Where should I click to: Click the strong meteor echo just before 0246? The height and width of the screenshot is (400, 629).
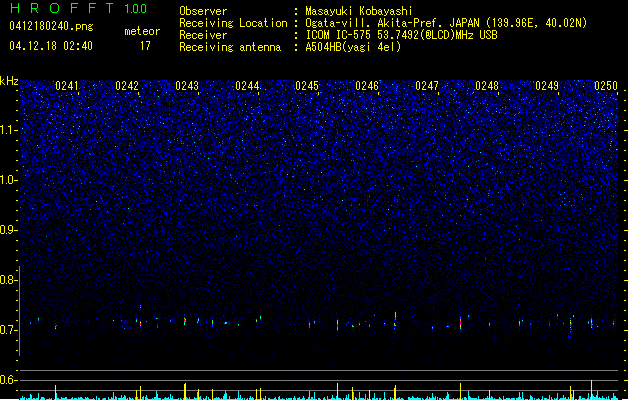337,324
